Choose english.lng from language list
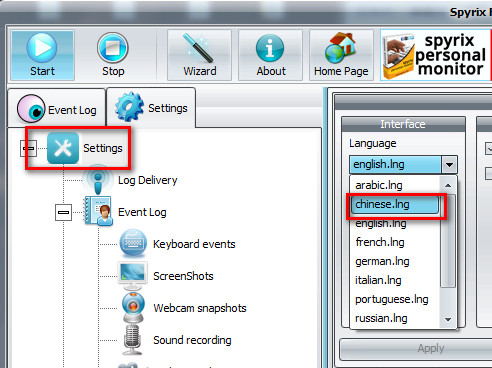The width and height of the screenshot is (492, 368). [x=395, y=223]
